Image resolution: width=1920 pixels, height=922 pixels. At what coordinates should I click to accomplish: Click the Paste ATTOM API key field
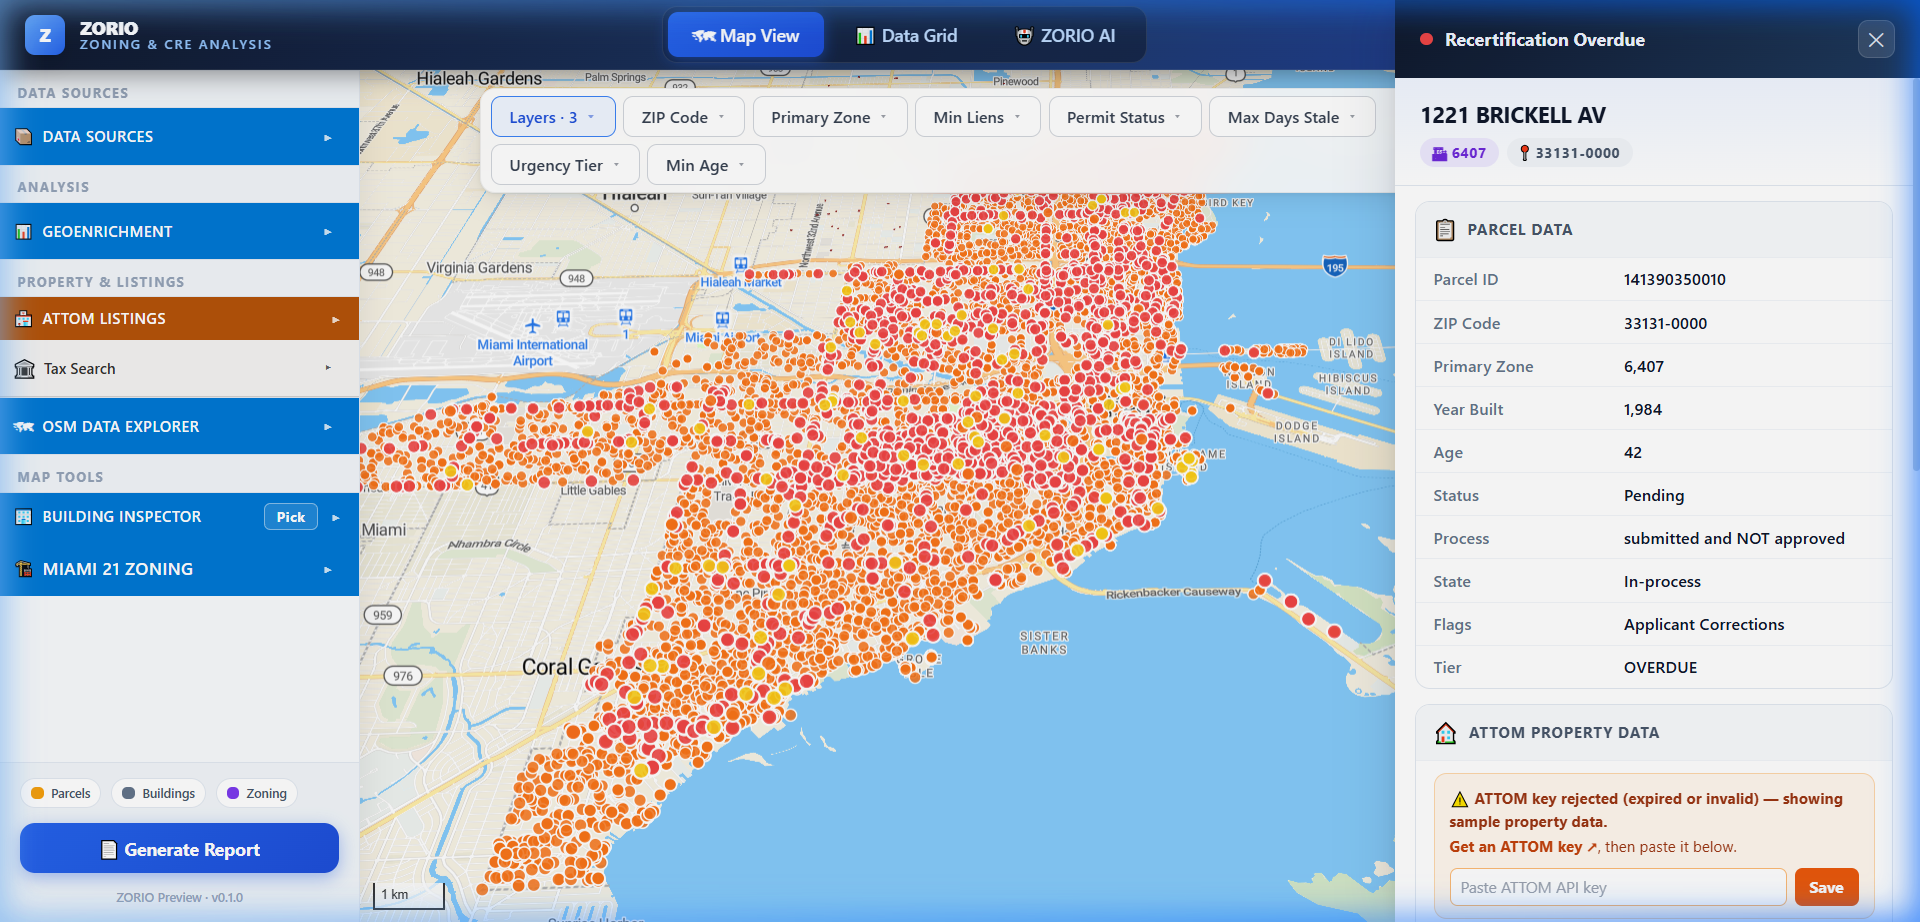(1618, 887)
